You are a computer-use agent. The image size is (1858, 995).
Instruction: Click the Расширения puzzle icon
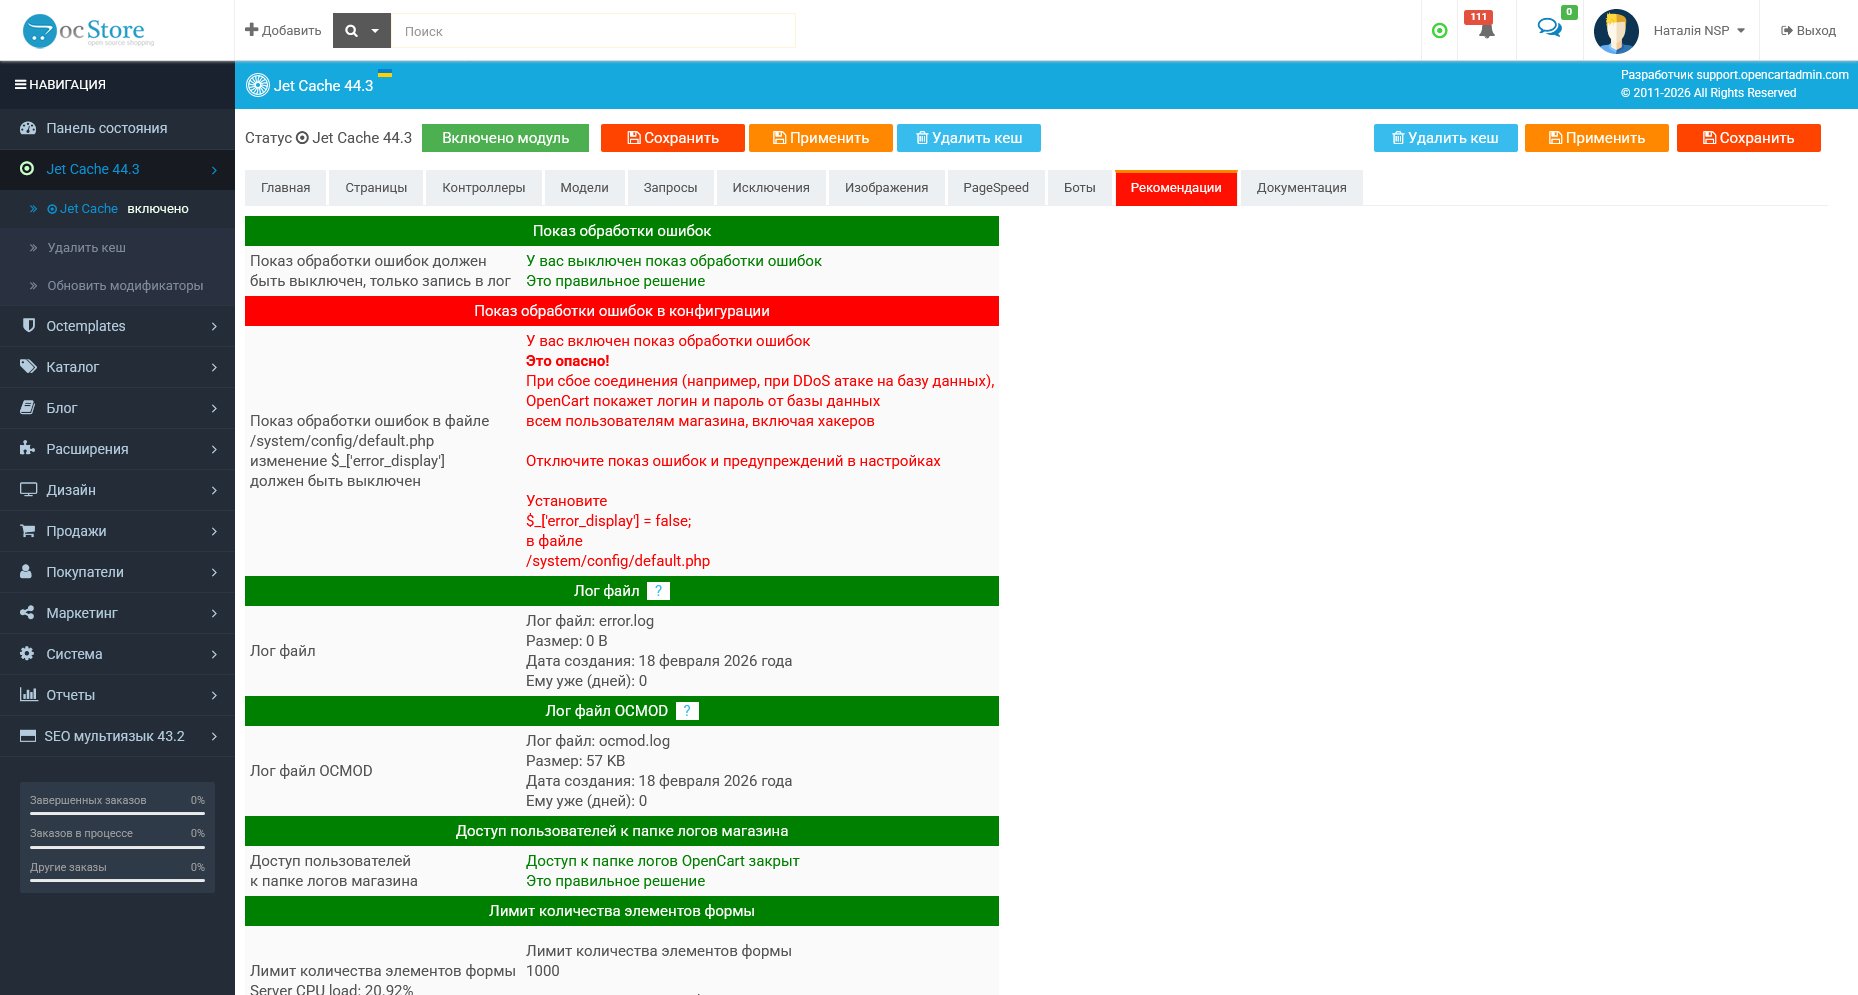(x=27, y=449)
